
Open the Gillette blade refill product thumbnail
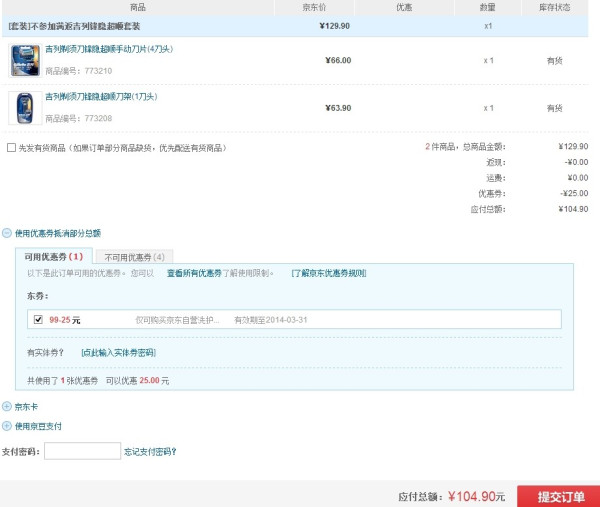click(25, 60)
